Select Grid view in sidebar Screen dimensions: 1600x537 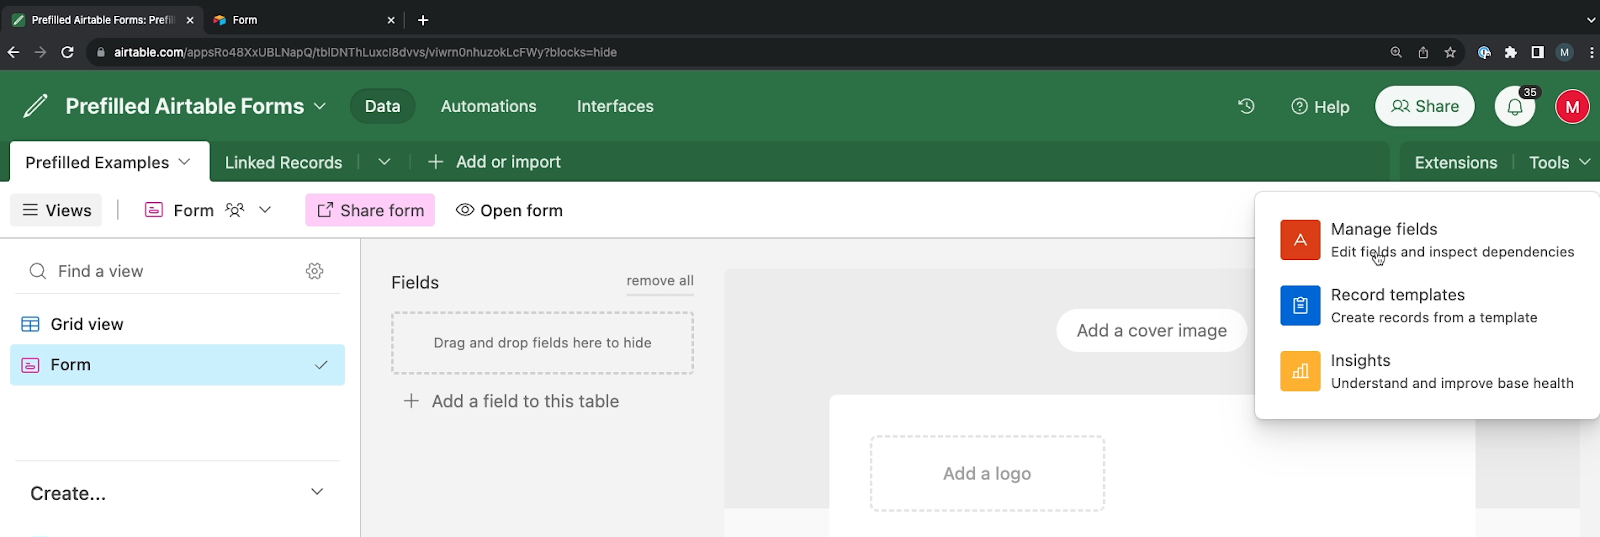point(177,324)
